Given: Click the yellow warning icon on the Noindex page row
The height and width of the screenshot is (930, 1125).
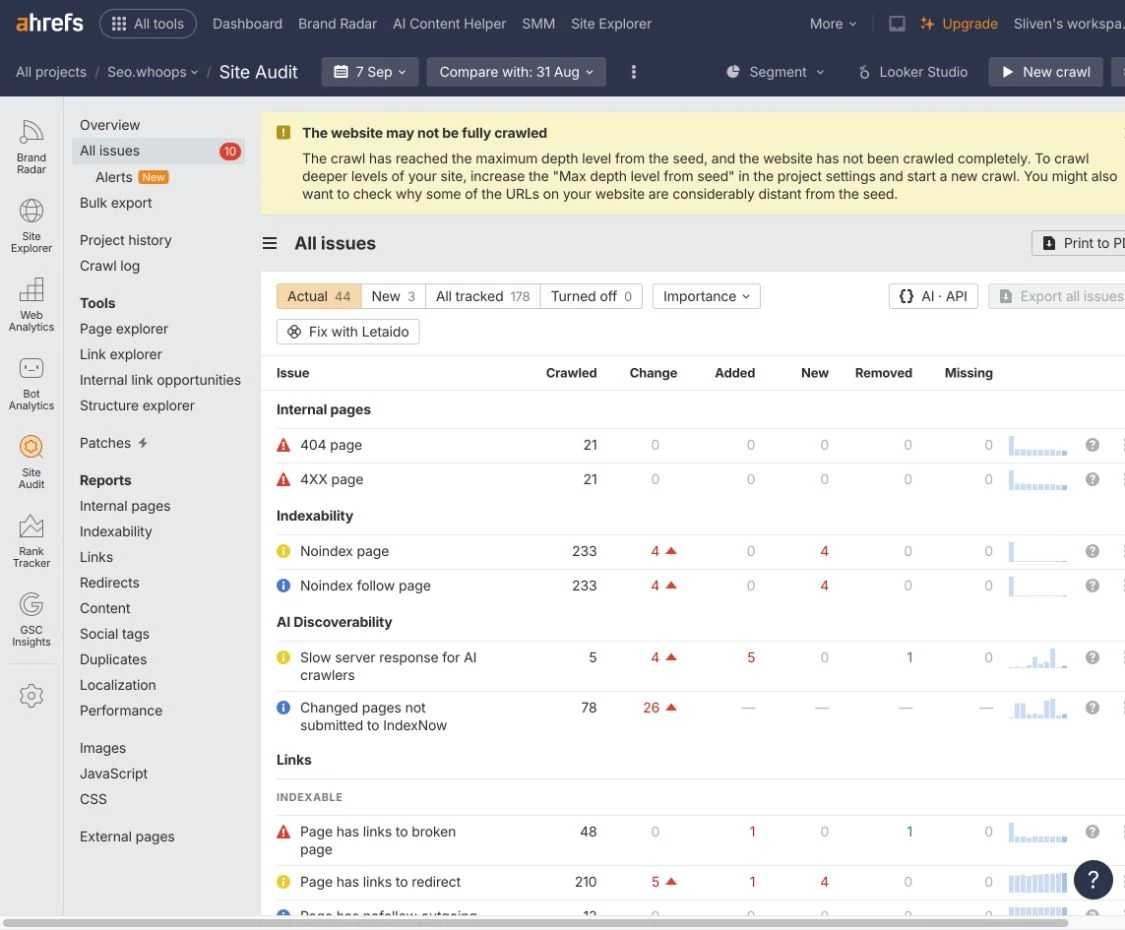Looking at the screenshot, I should tap(283, 551).
